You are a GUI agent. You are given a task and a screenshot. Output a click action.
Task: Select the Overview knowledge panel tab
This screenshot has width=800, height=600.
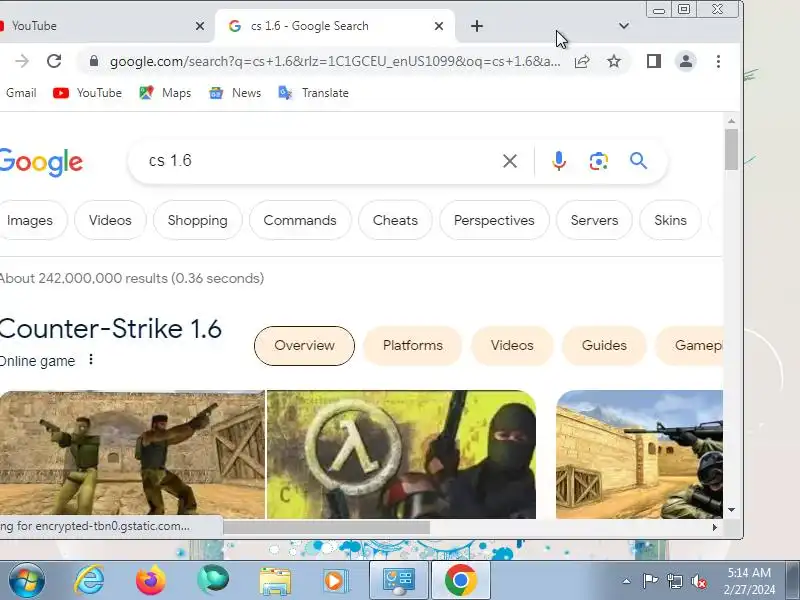(304, 346)
